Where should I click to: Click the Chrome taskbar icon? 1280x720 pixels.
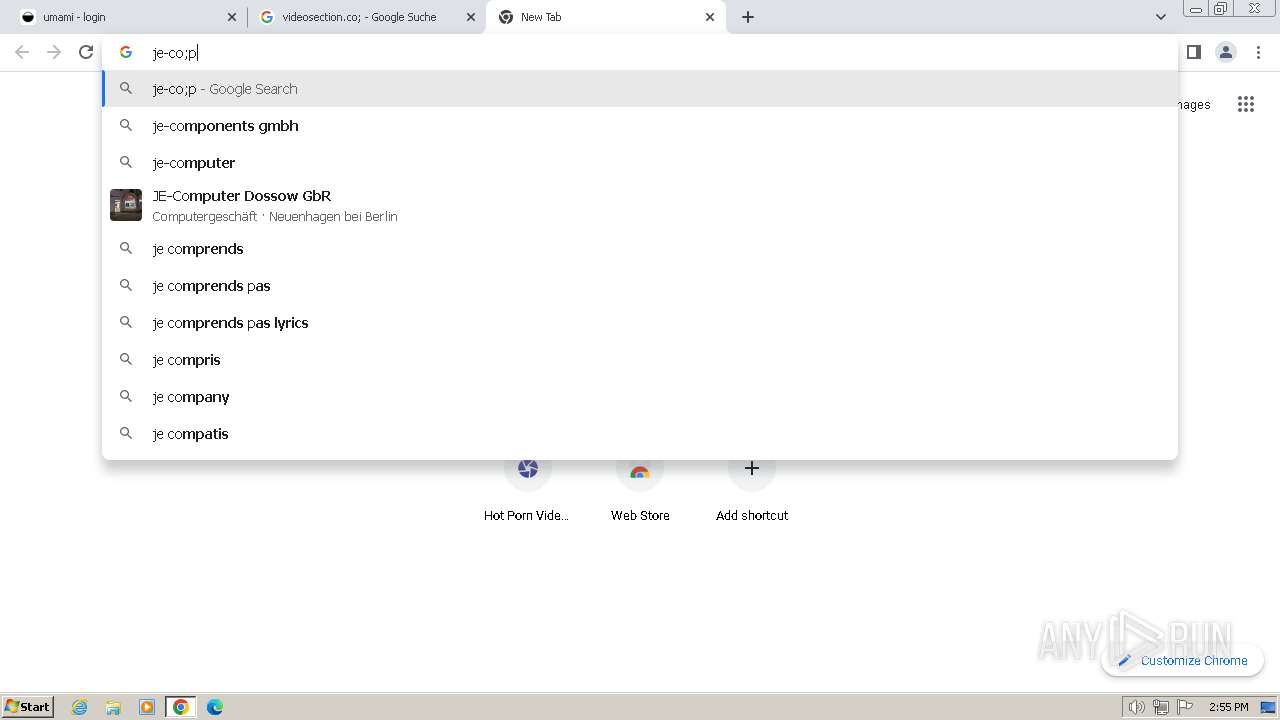tap(181, 707)
